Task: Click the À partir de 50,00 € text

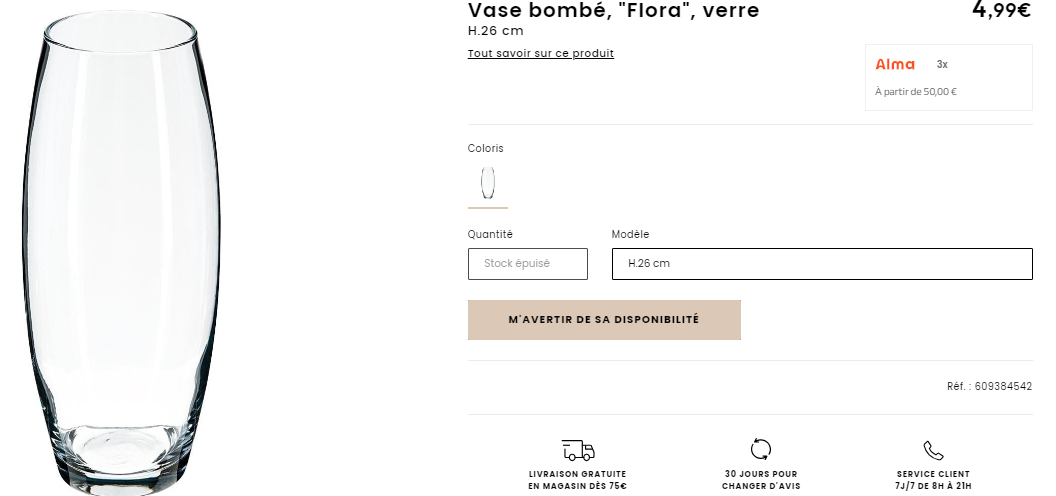Action: coord(916,92)
